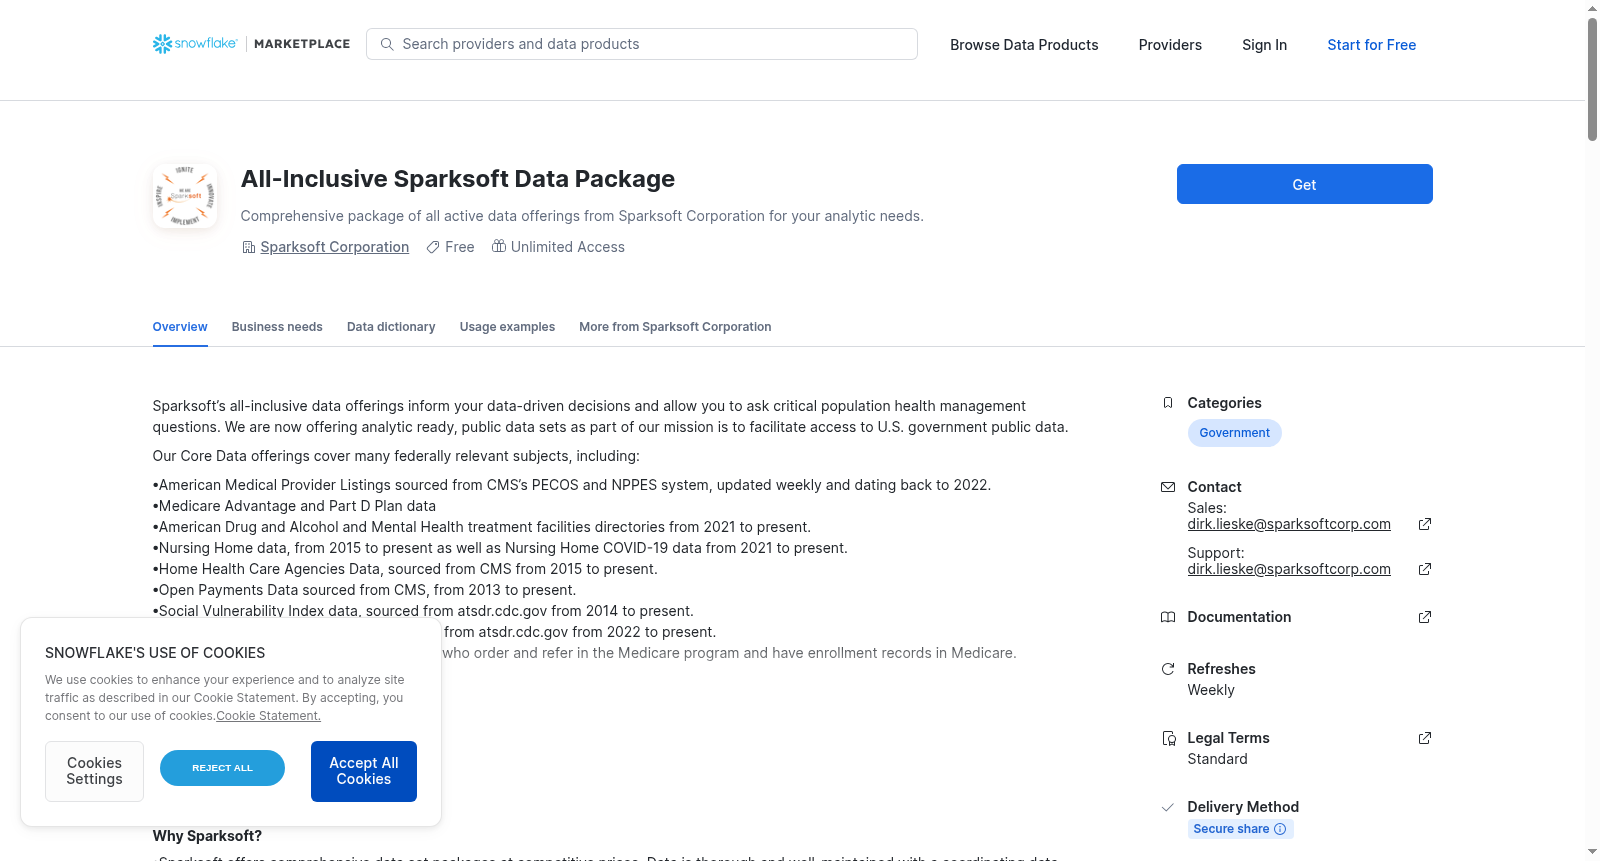Click the Snowflake logo icon
Viewport: 1600px width, 861px height.
[162, 44]
